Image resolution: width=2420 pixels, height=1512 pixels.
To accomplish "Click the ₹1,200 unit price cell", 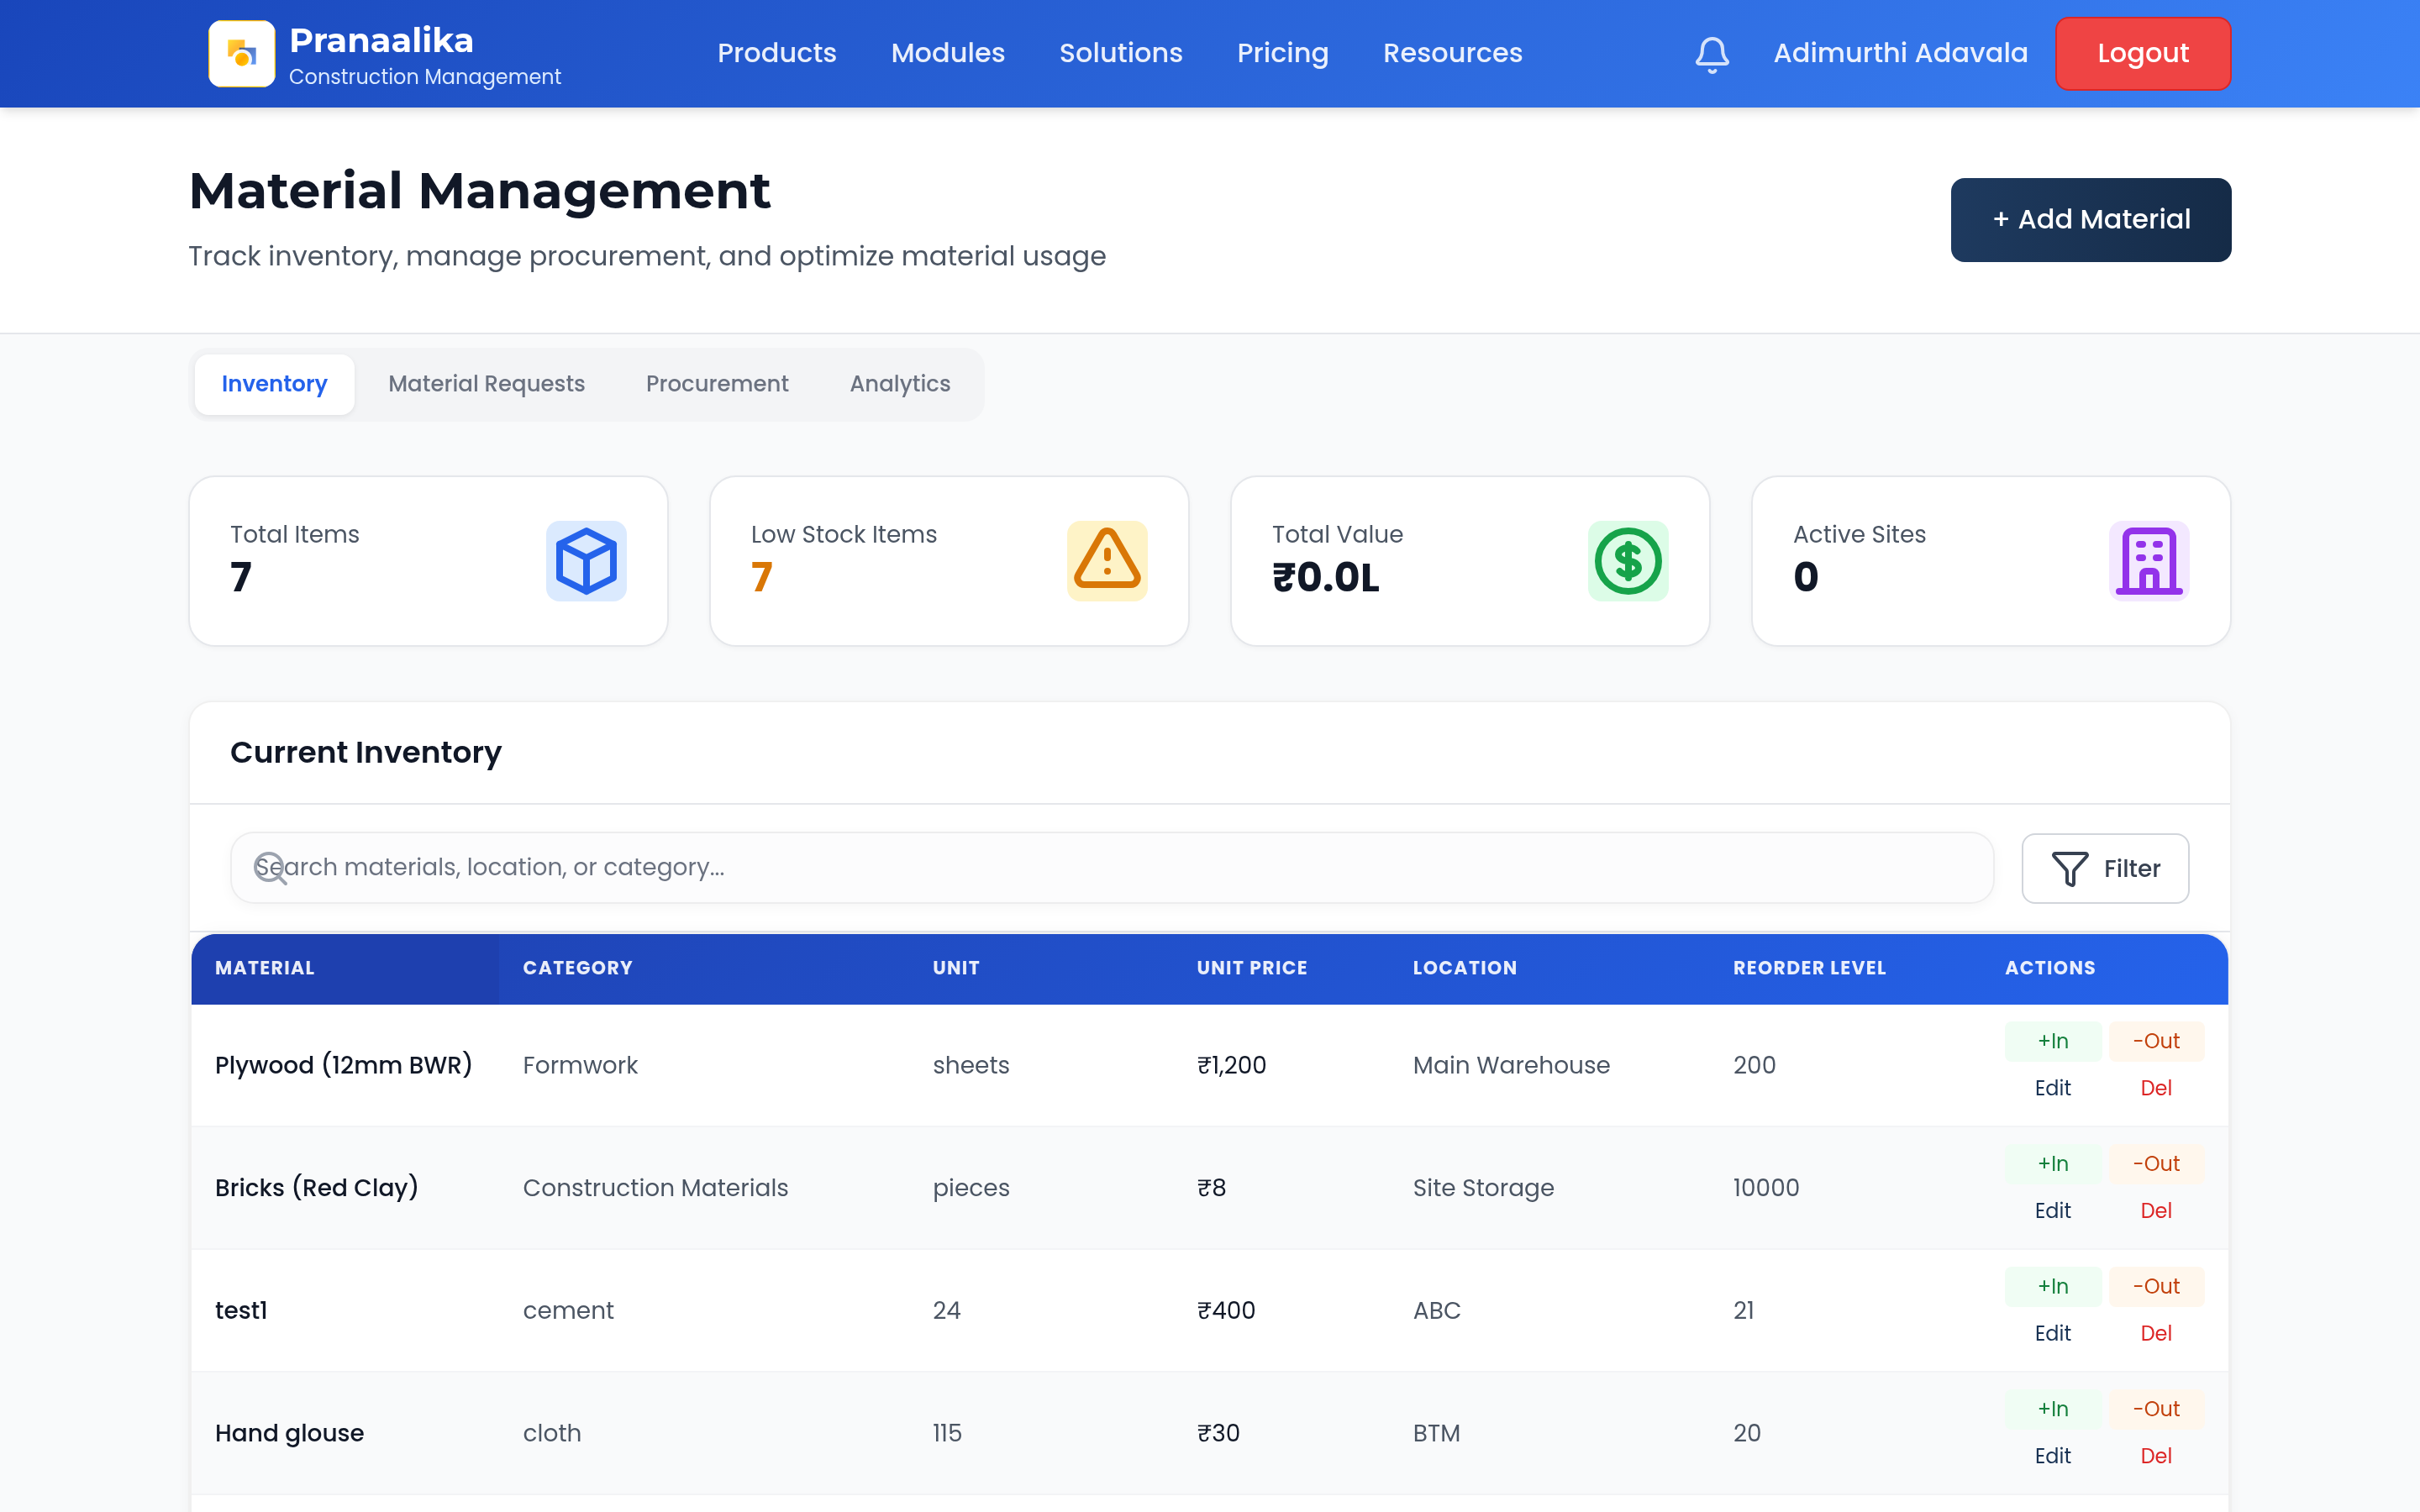I will tap(1232, 1065).
